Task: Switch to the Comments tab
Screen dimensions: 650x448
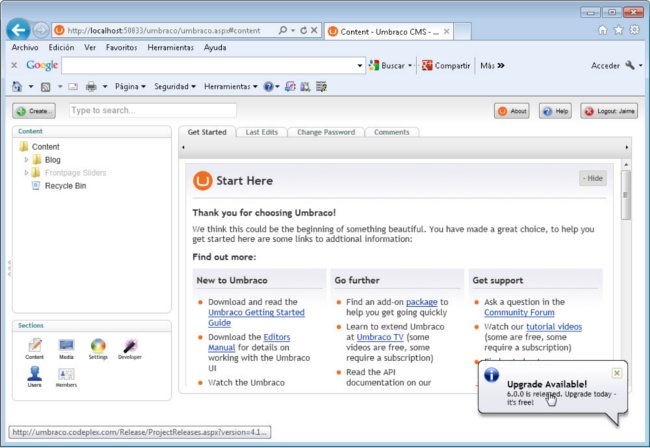Action: pyautogui.click(x=392, y=132)
